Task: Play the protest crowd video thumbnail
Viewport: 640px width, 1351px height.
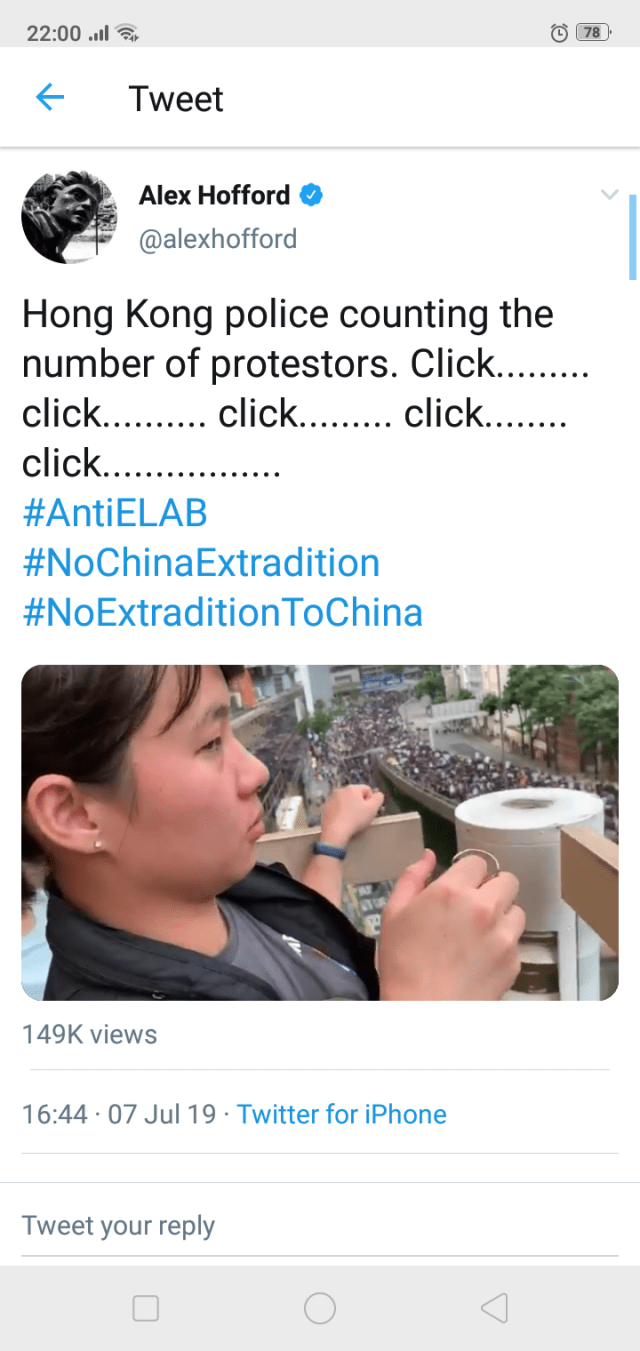Action: click(320, 832)
